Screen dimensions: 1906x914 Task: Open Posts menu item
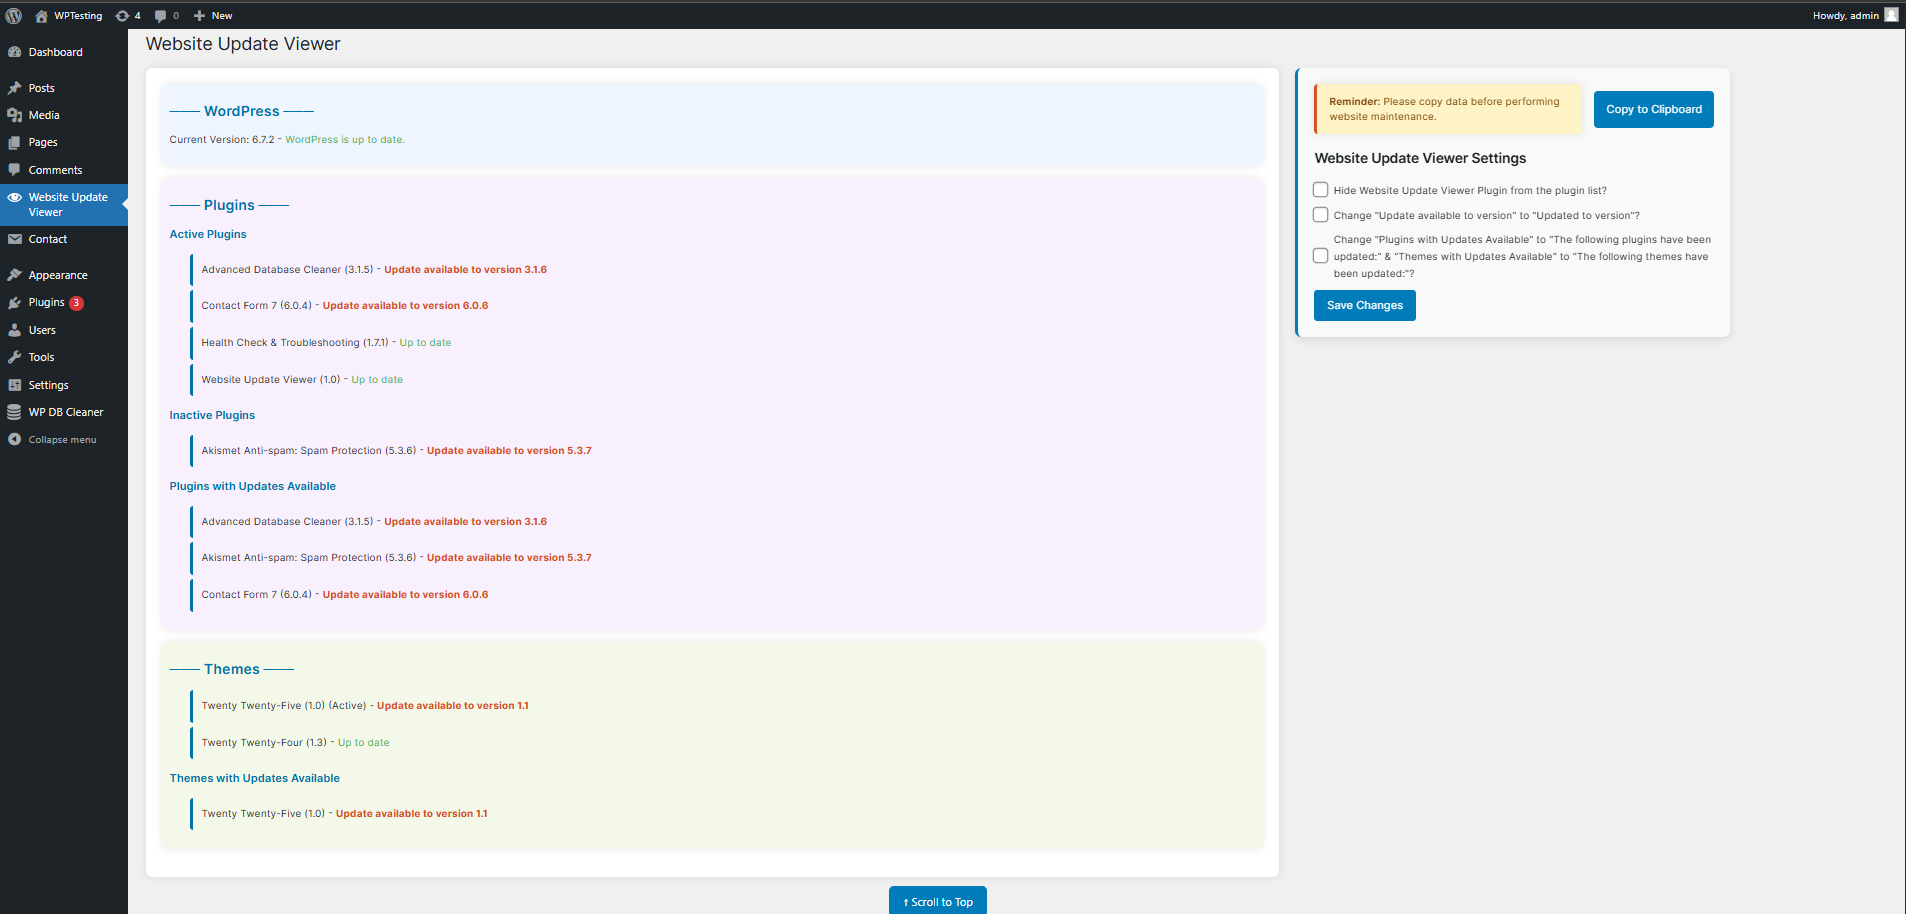coord(64,88)
